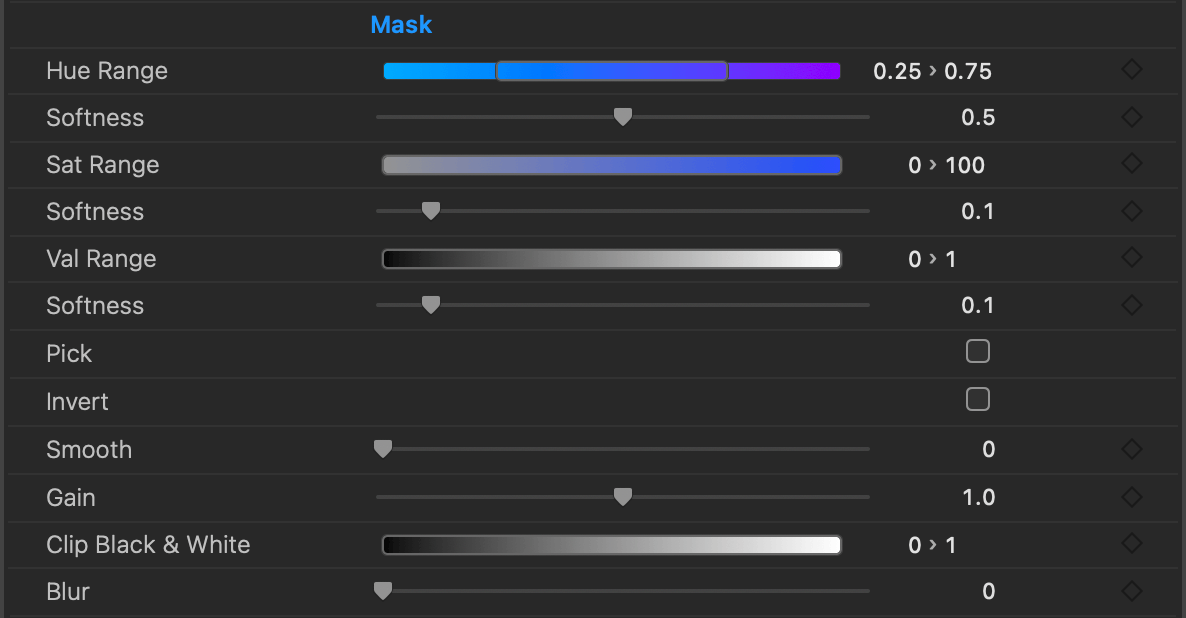1186x618 pixels.
Task: Click the Clip Black & White gradient bar
Action: pyautogui.click(x=611, y=545)
